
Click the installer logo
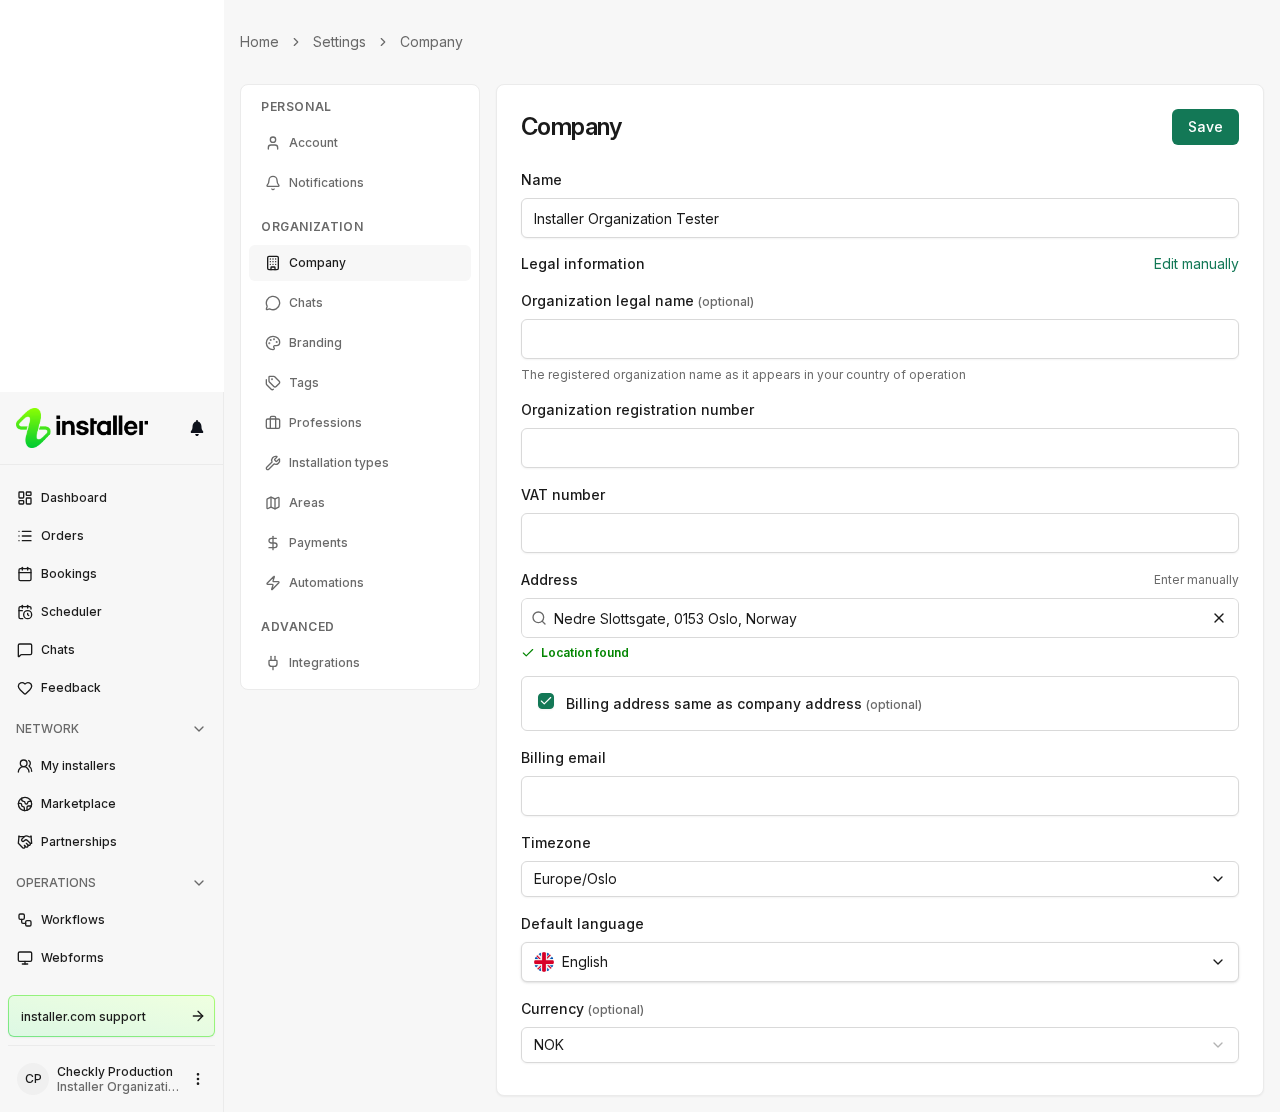pyautogui.click(x=82, y=428)
